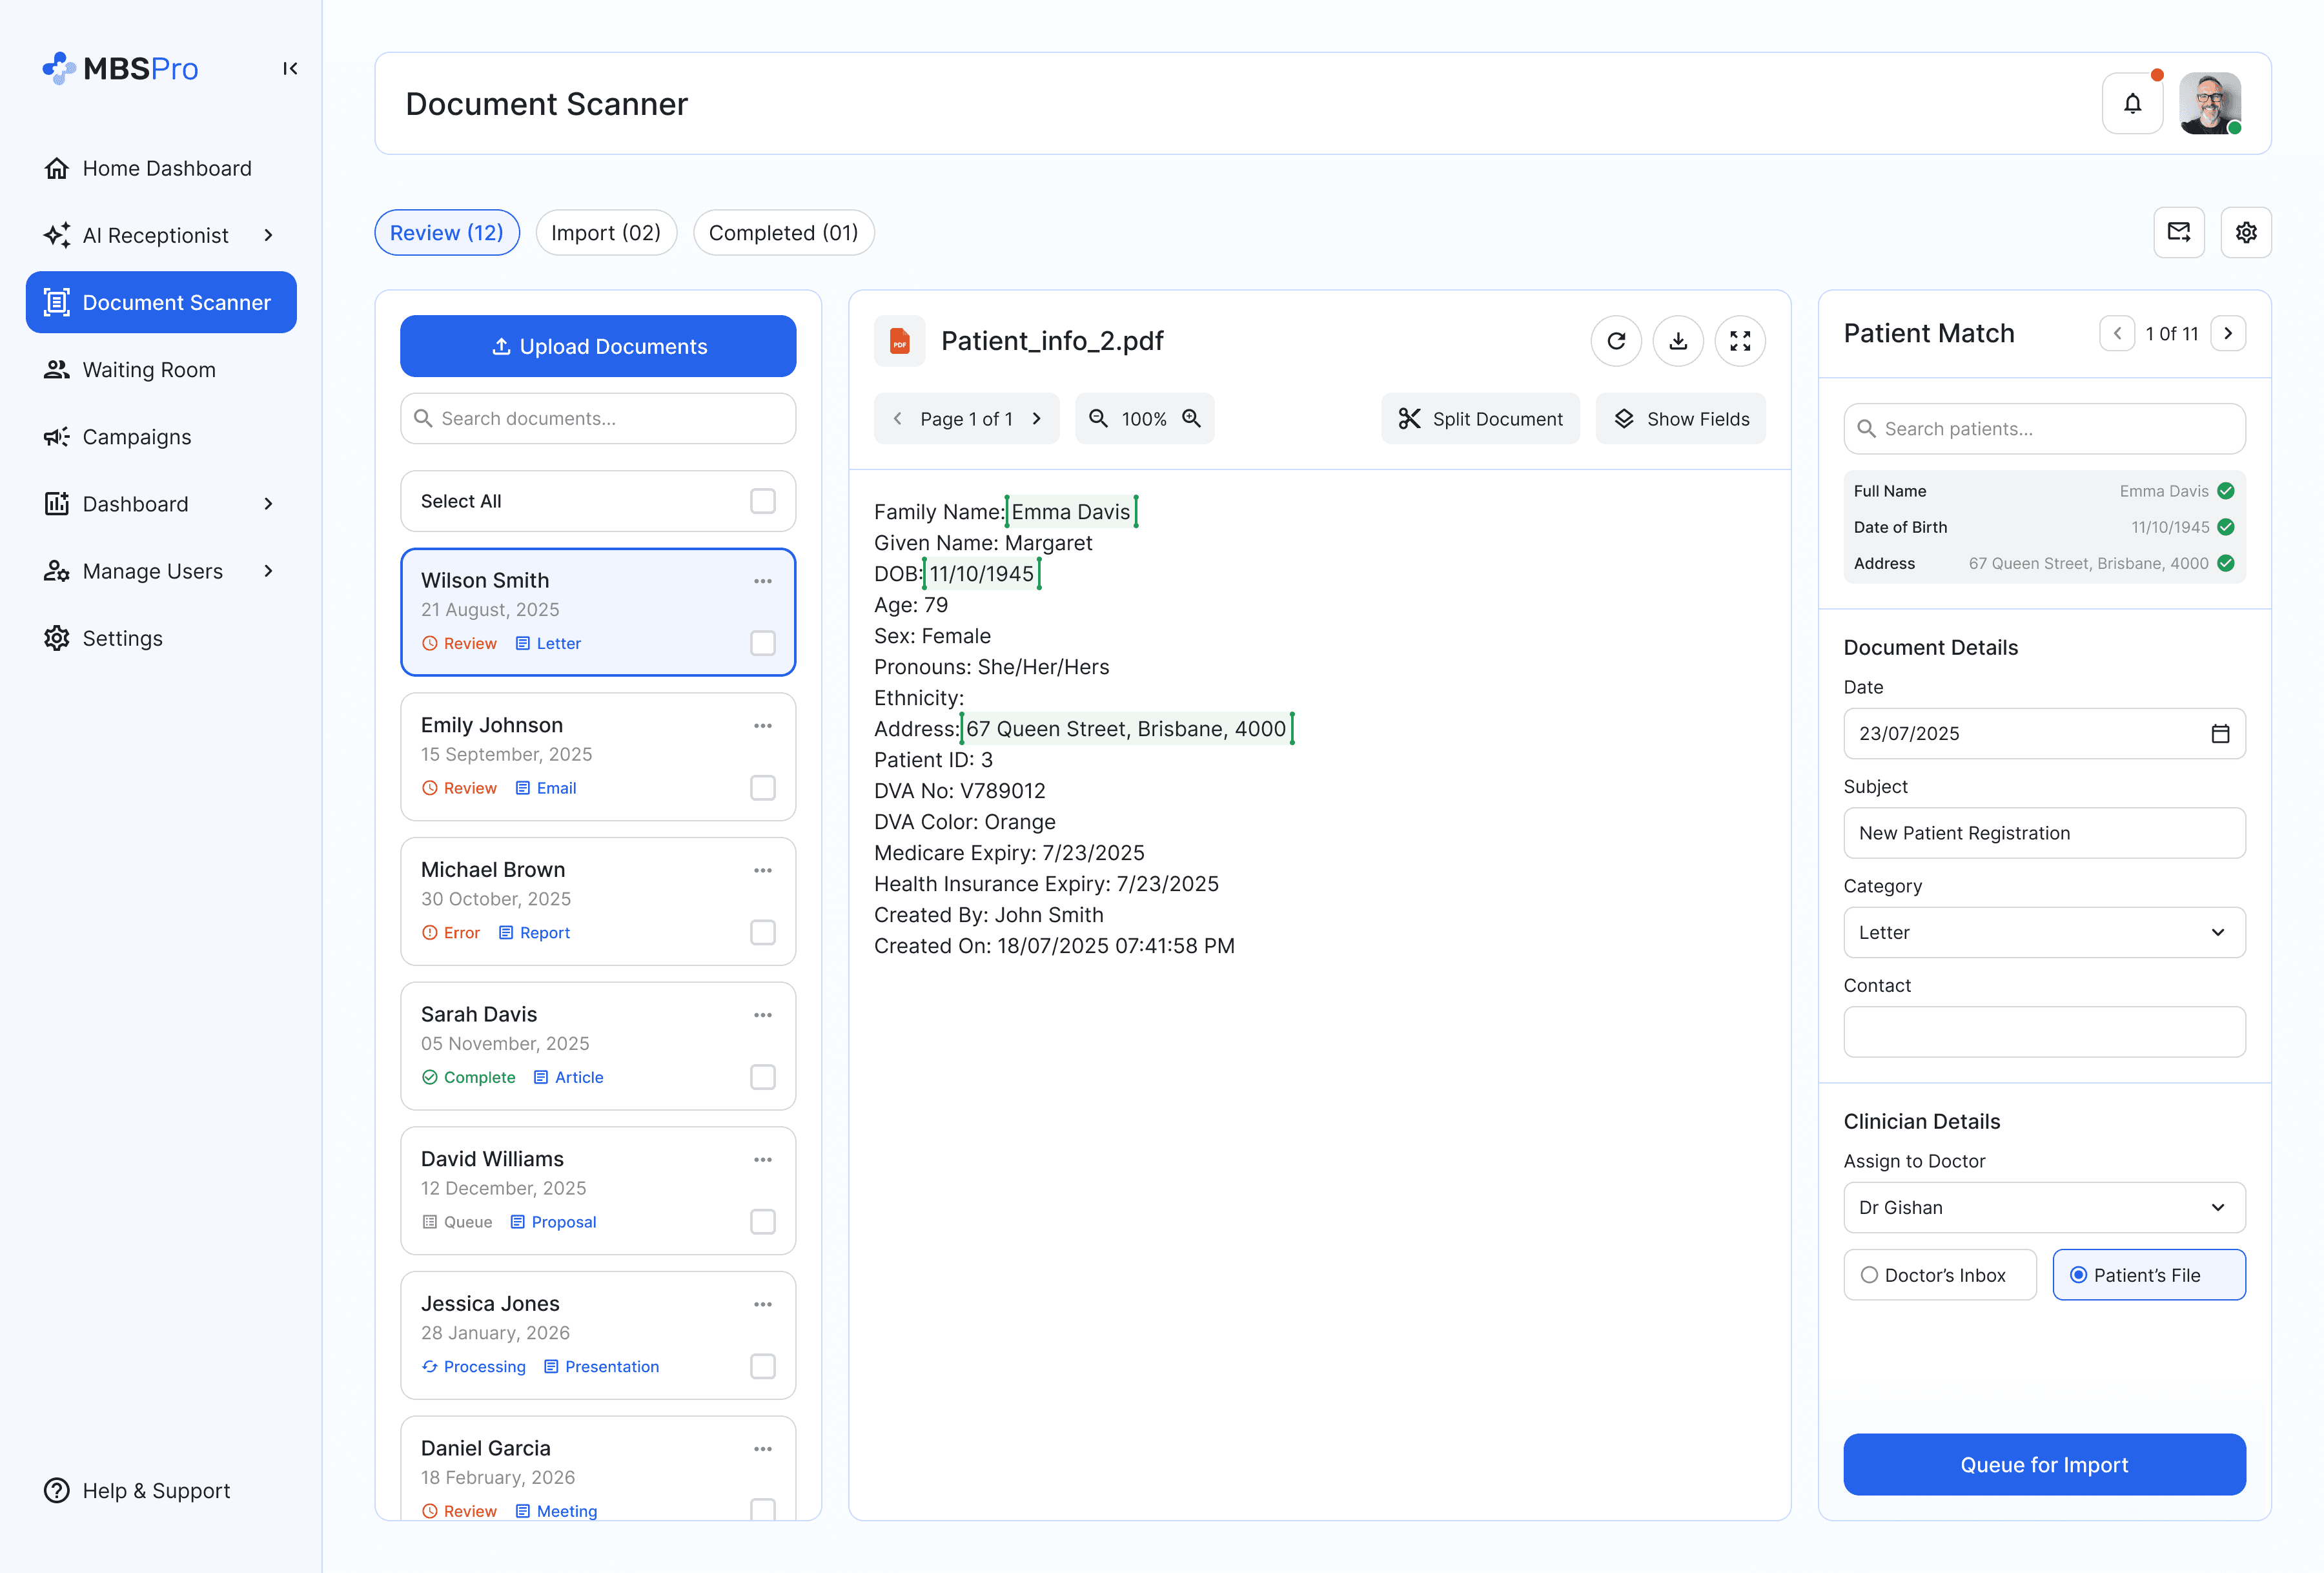
Task: Download the Patient_info_2.pdf document
Action: pos(1678,340)
